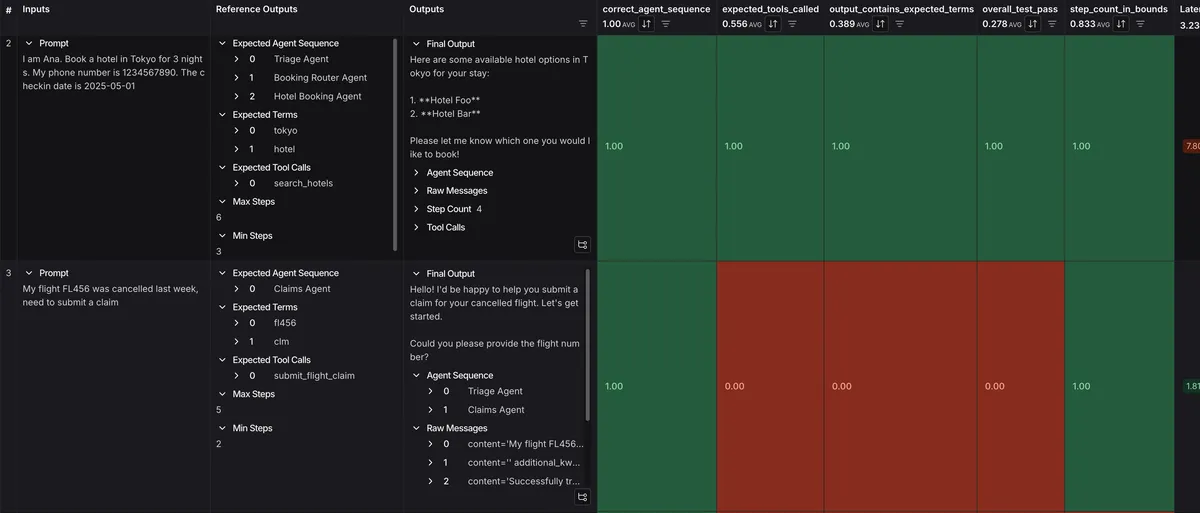Expand Raw Messages in row 2 output
This screenshot has width=1200, height=513.
pyautogui.click(x=416, y=191)
